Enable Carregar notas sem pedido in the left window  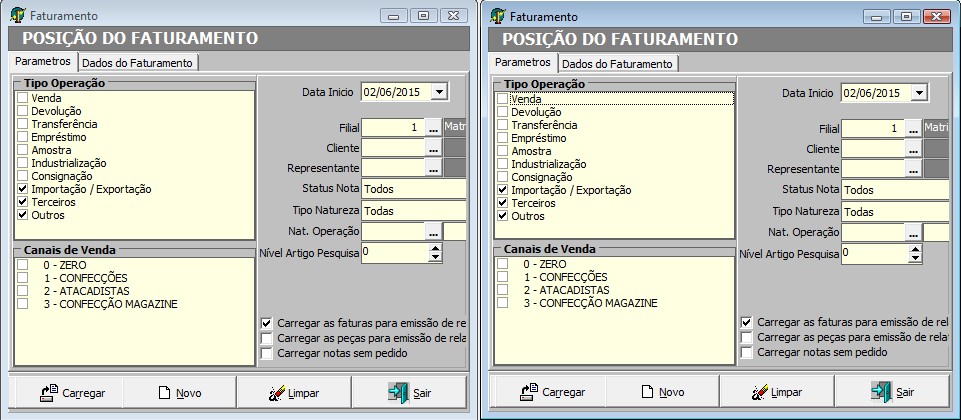click(x=266, y=353)
